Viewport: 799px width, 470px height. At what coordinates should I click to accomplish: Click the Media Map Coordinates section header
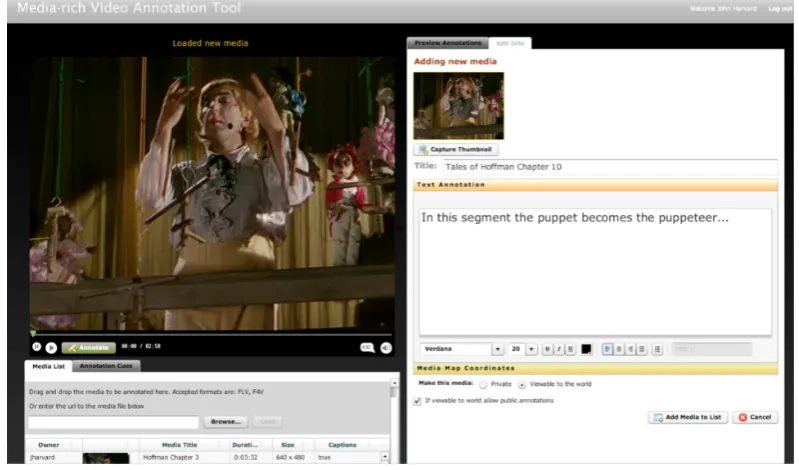[x=595, y=369]
